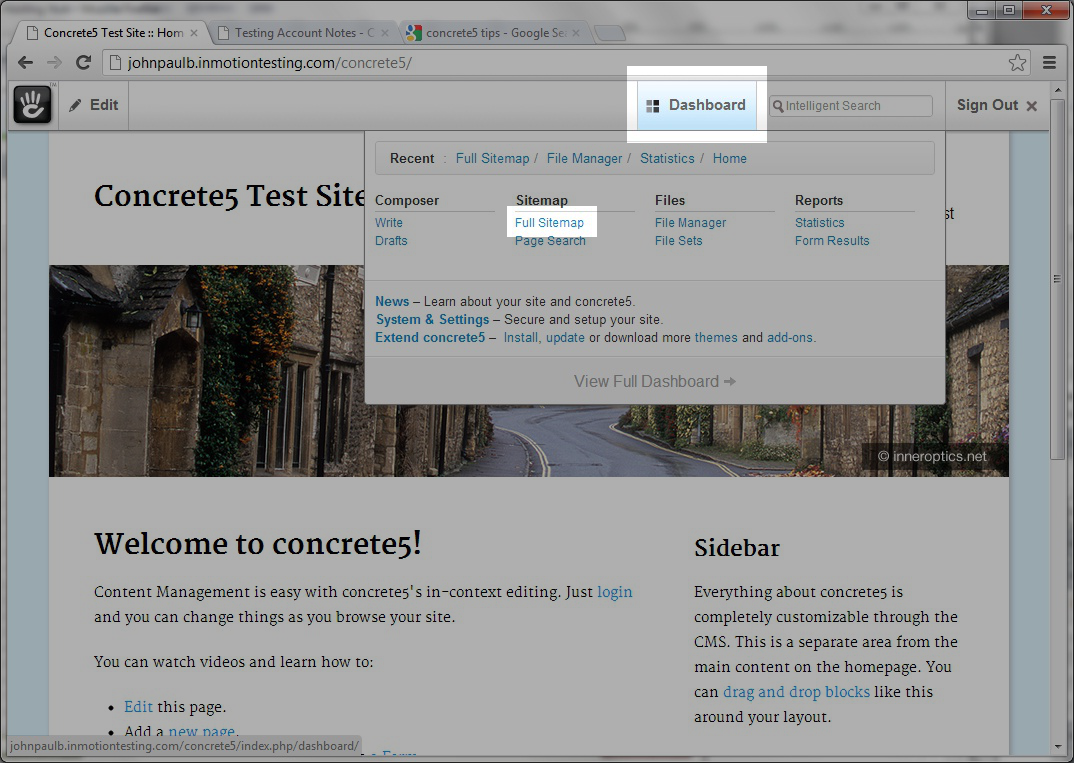This screenshot has width=1074, height=763.
Task: Click the browser address bar
Action: (x=550, y=63)
